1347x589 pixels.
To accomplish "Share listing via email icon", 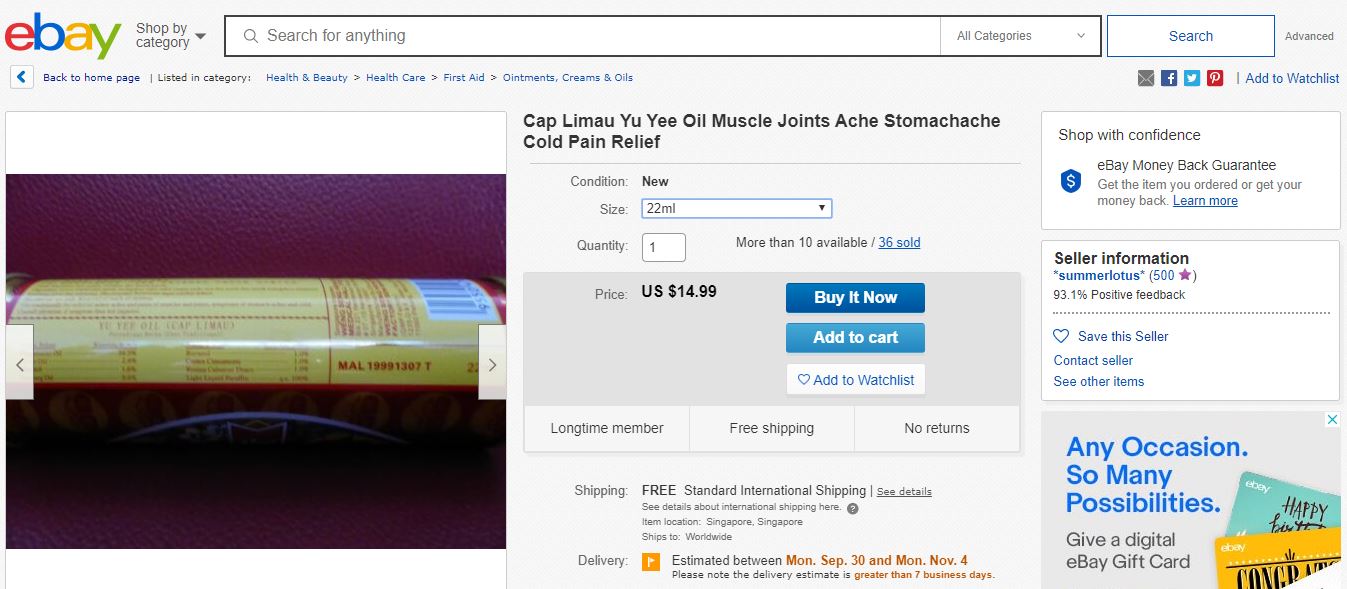I will pos(1146,78).
